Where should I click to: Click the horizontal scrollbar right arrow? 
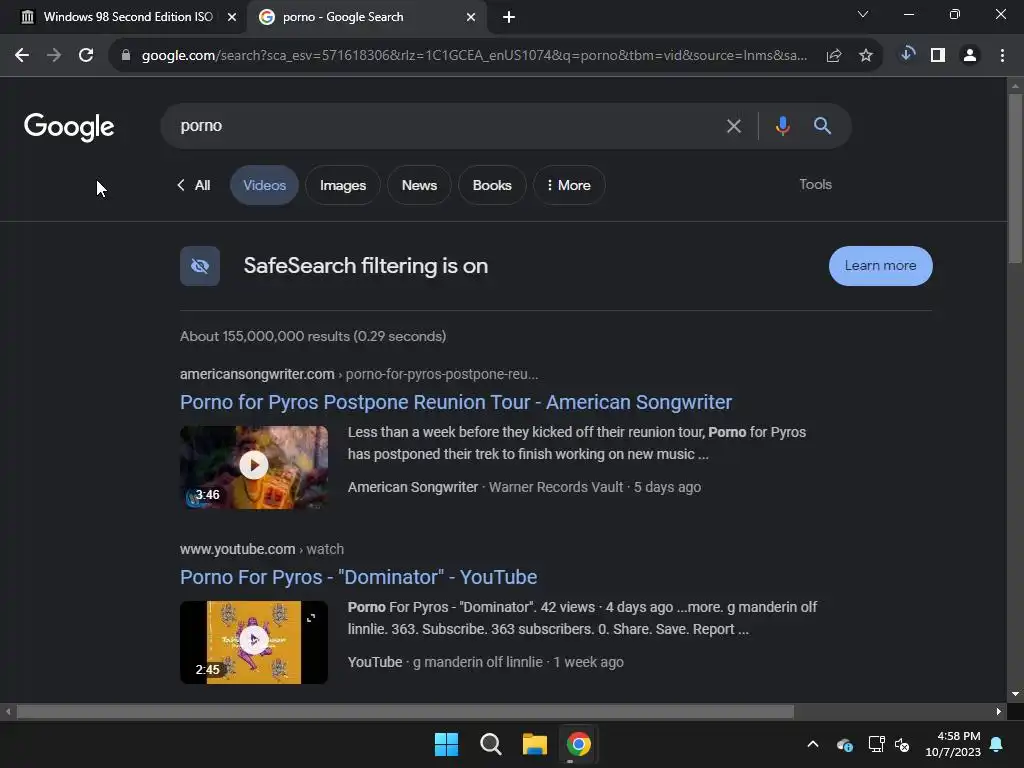[998, 712]
